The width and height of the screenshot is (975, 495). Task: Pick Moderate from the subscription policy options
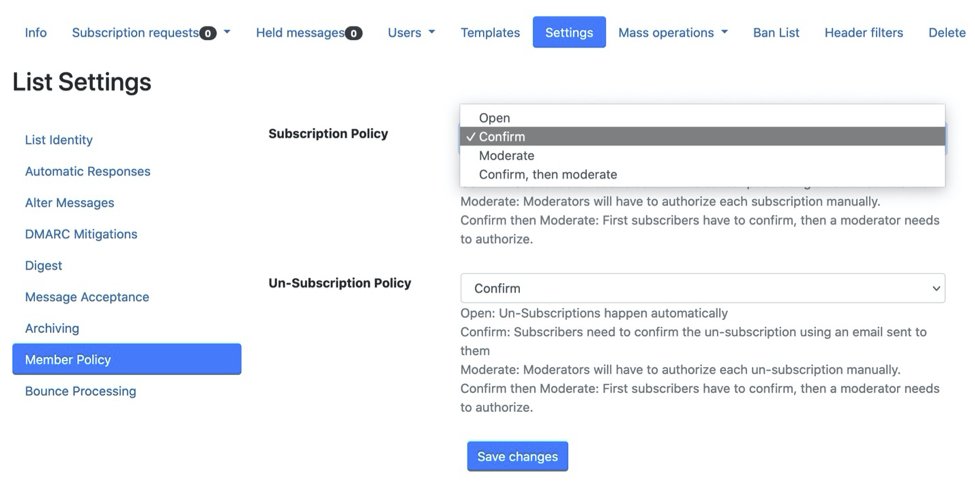pos(506,156)
